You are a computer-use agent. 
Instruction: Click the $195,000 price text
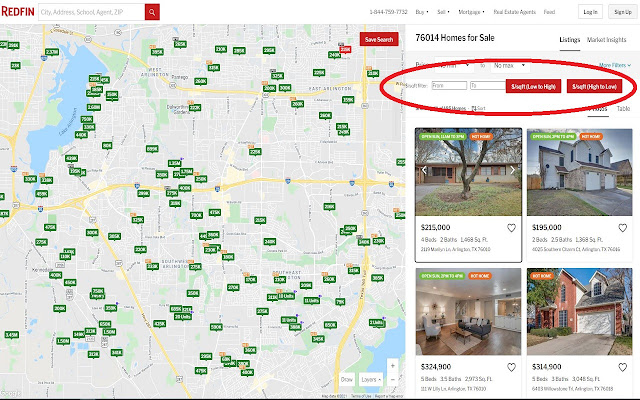coord(547,227)
